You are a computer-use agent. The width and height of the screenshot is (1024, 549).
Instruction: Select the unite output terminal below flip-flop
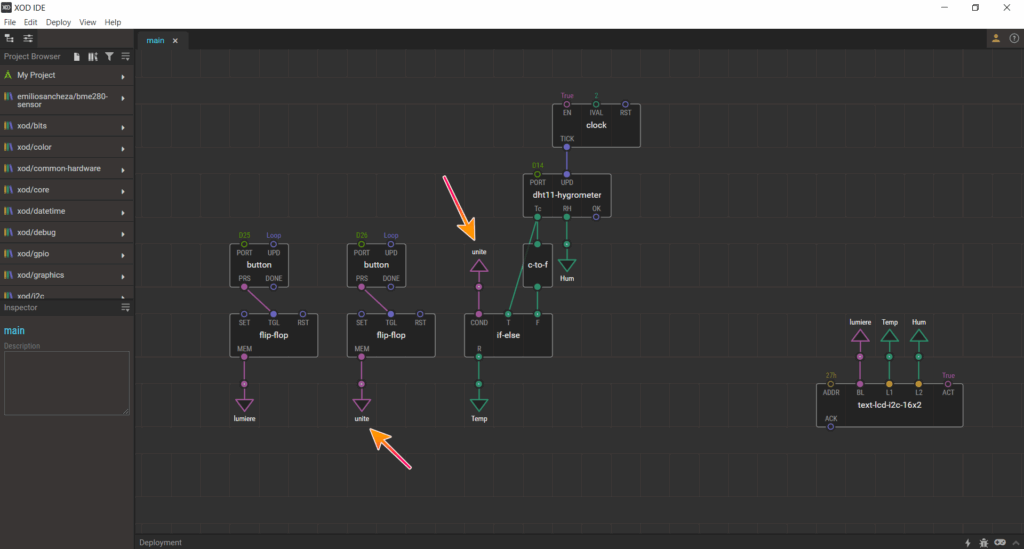pos(362,405)
